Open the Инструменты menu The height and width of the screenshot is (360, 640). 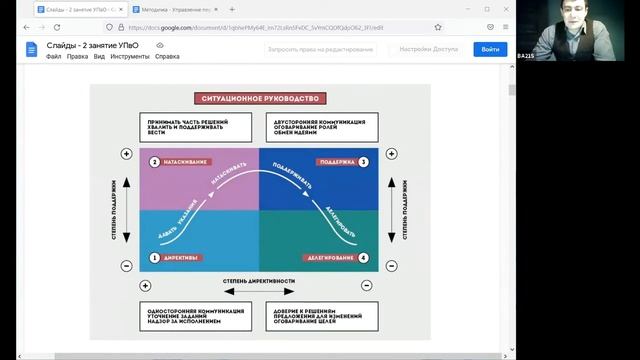(130, 56)
